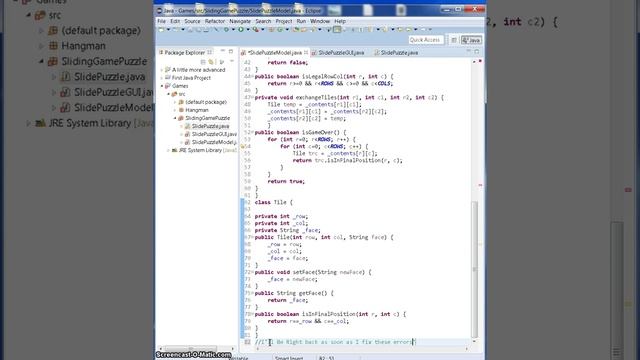Click the warning marker on line 54

point(243,146)
